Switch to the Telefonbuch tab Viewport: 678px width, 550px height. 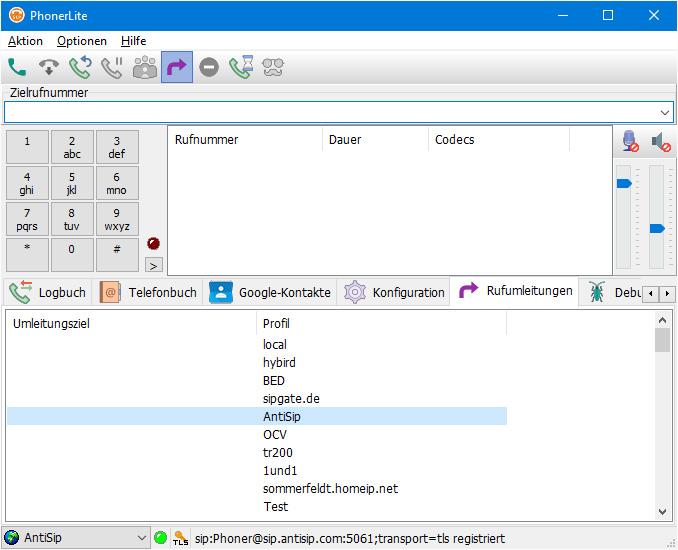click(148, 293)
